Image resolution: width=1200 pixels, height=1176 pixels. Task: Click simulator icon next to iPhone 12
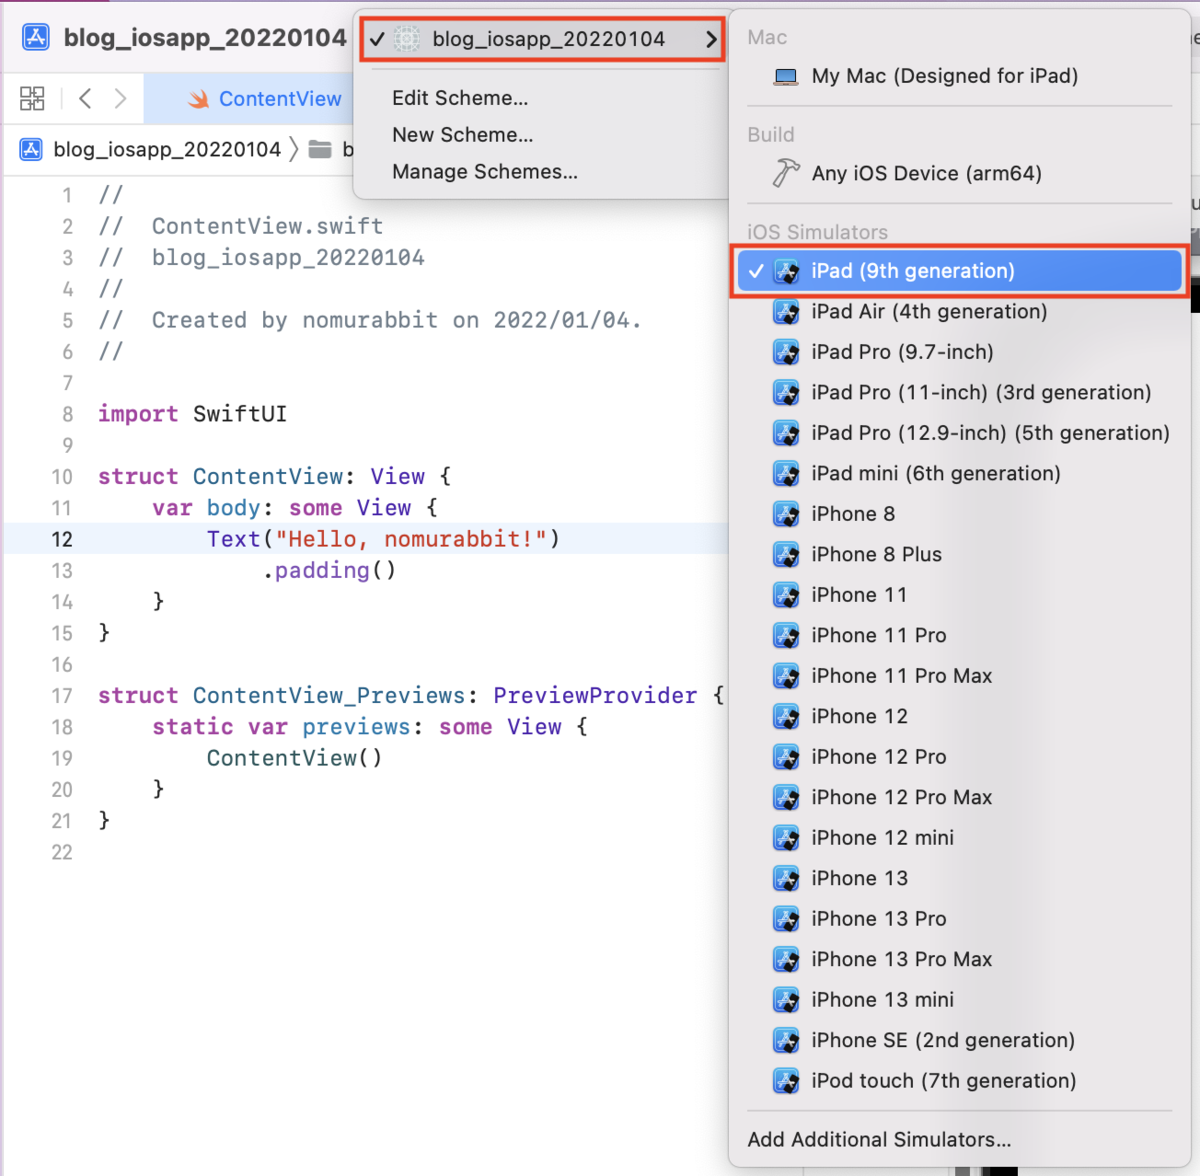pos(787,717)
